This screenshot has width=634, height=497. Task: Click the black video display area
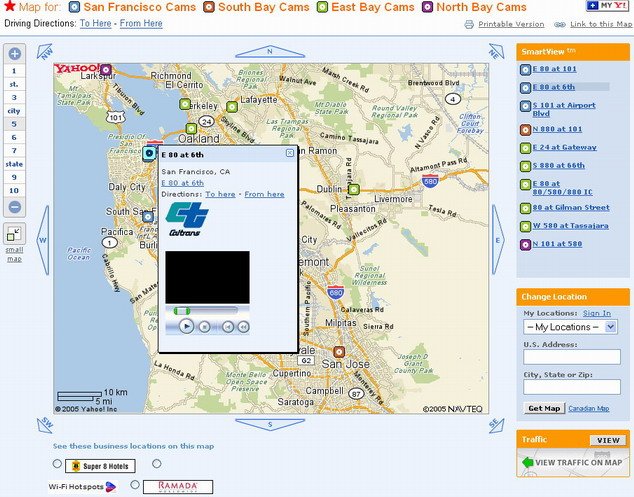tap(207, 277)
